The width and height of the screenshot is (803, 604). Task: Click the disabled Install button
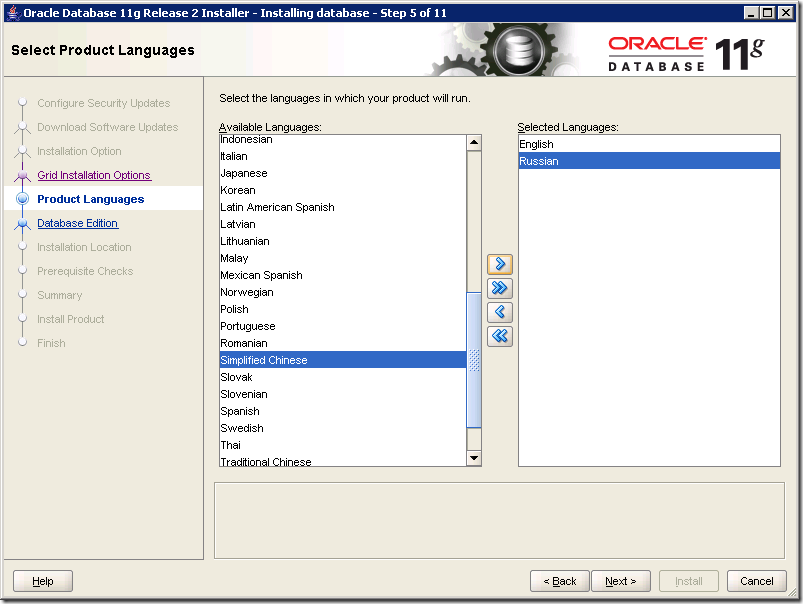689,581
